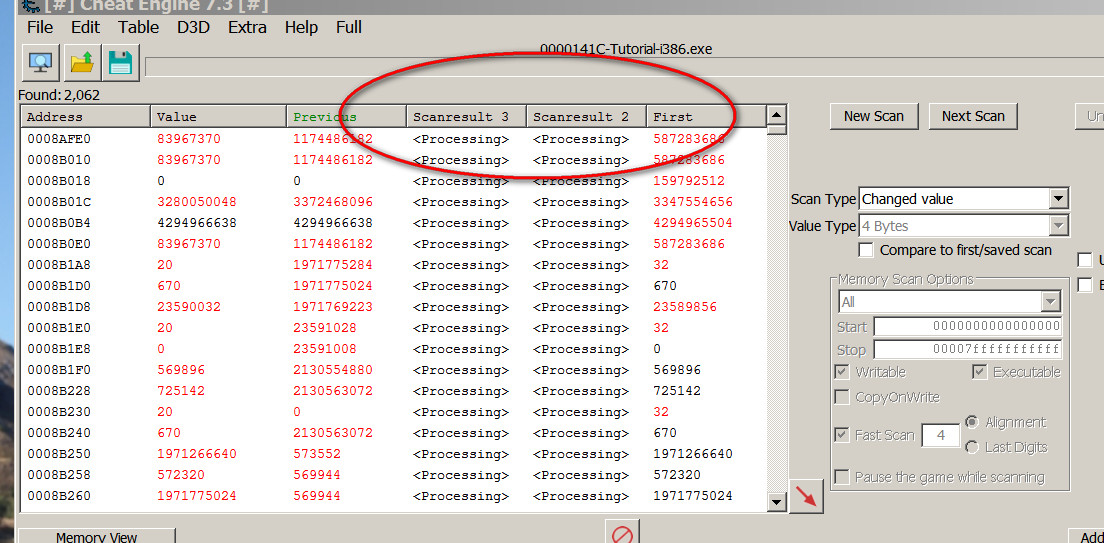Screen dimensions: 1104x543
Task: Click the red arrow add-to-list icon
Action: pos(806,497)
